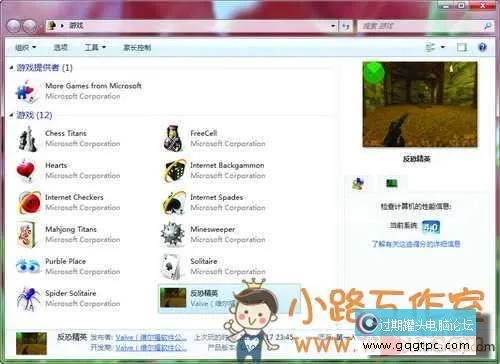Select the Hearts game icon
Screen dimensions: 500x364
point(26,171)
